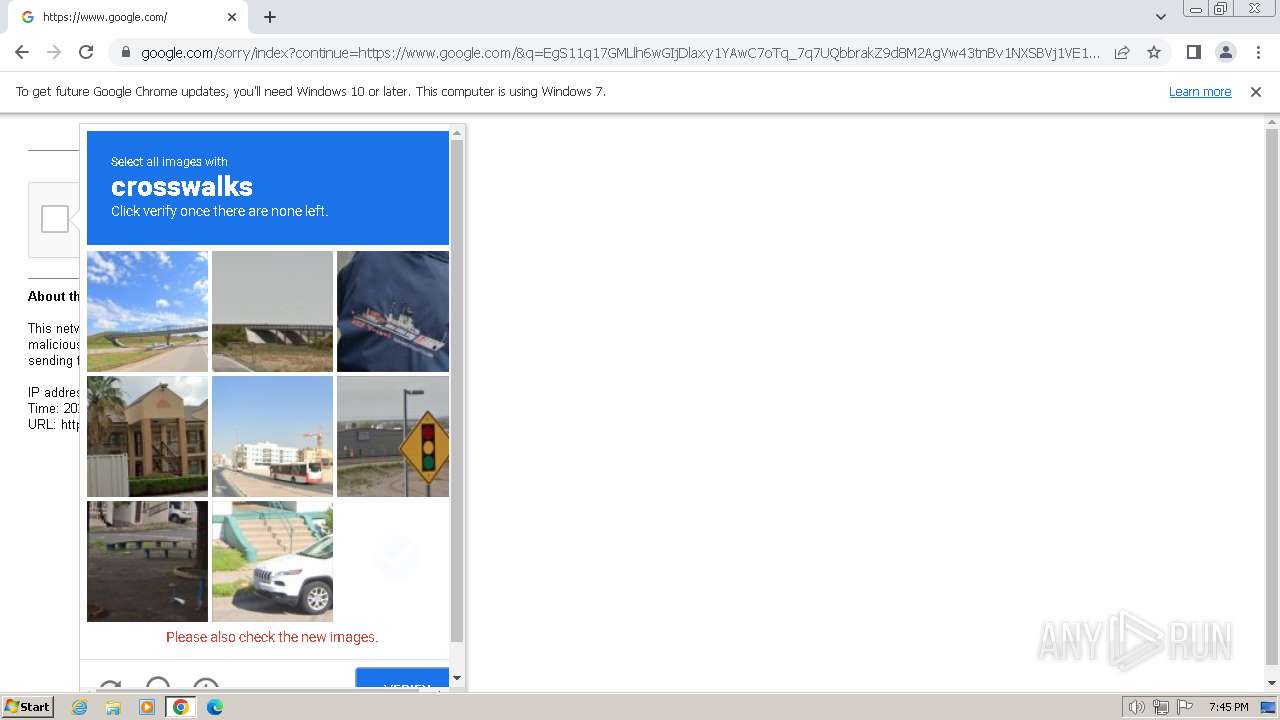
Task: Focus the address bar URL
Action: pyautogui.click(x=620, y=53)
